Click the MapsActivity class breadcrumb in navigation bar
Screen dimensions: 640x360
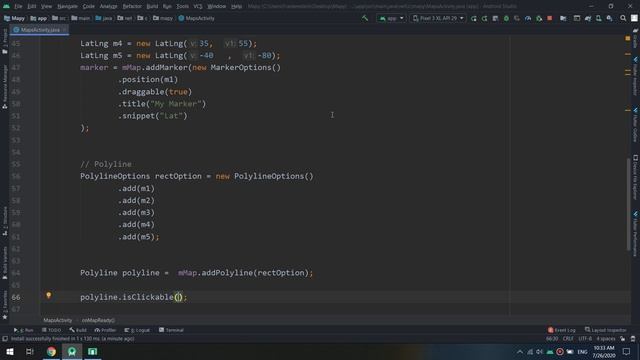(197, 18)
